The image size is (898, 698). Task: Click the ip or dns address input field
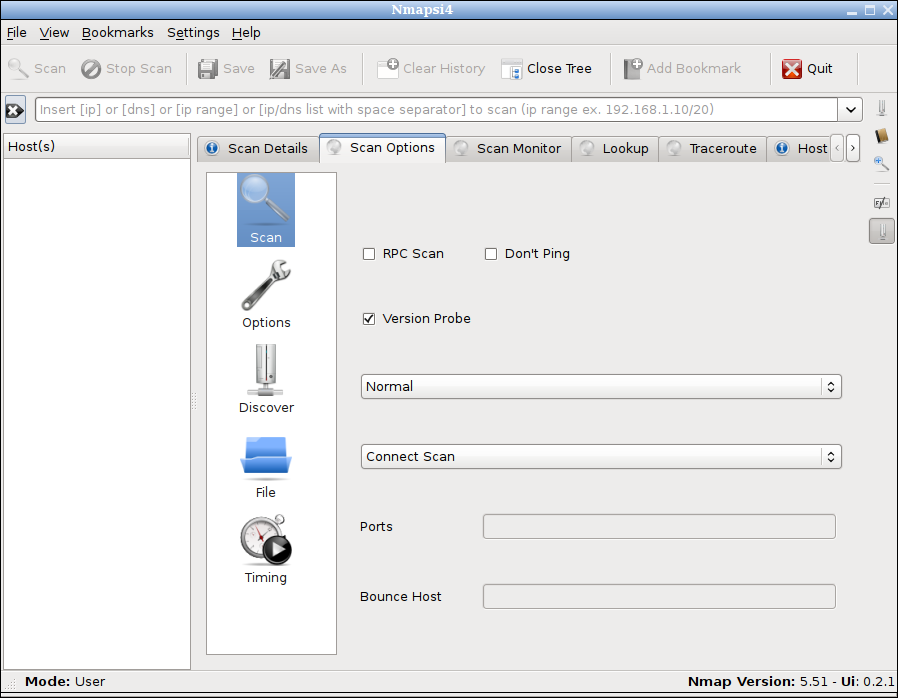436,110
